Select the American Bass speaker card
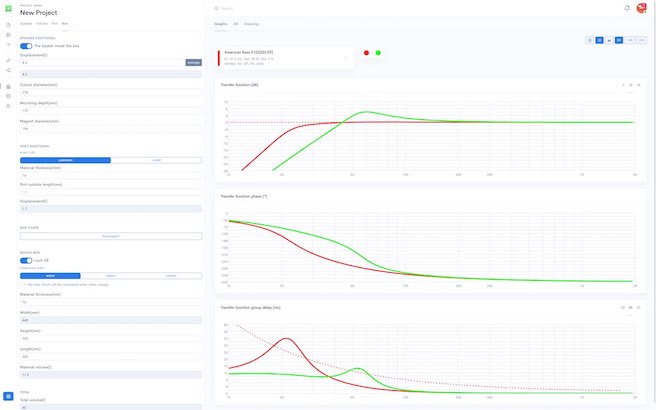Screen dimensions: 656x410 284,58
